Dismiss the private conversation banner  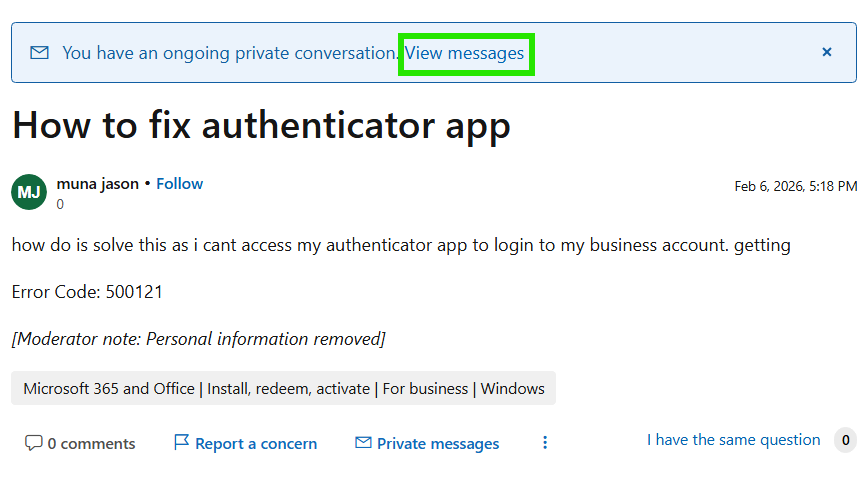point(826,52)
